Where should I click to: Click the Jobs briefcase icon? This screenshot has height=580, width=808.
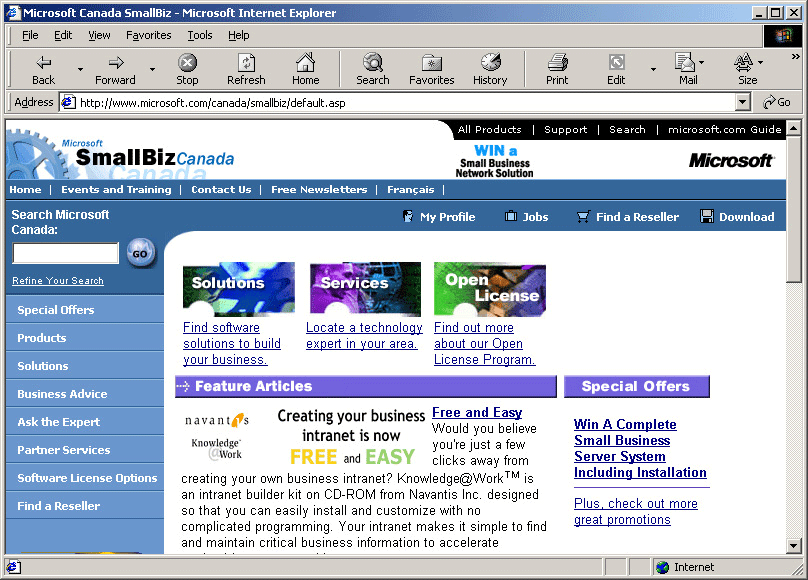pyautogui.click(x=511, y=216)
